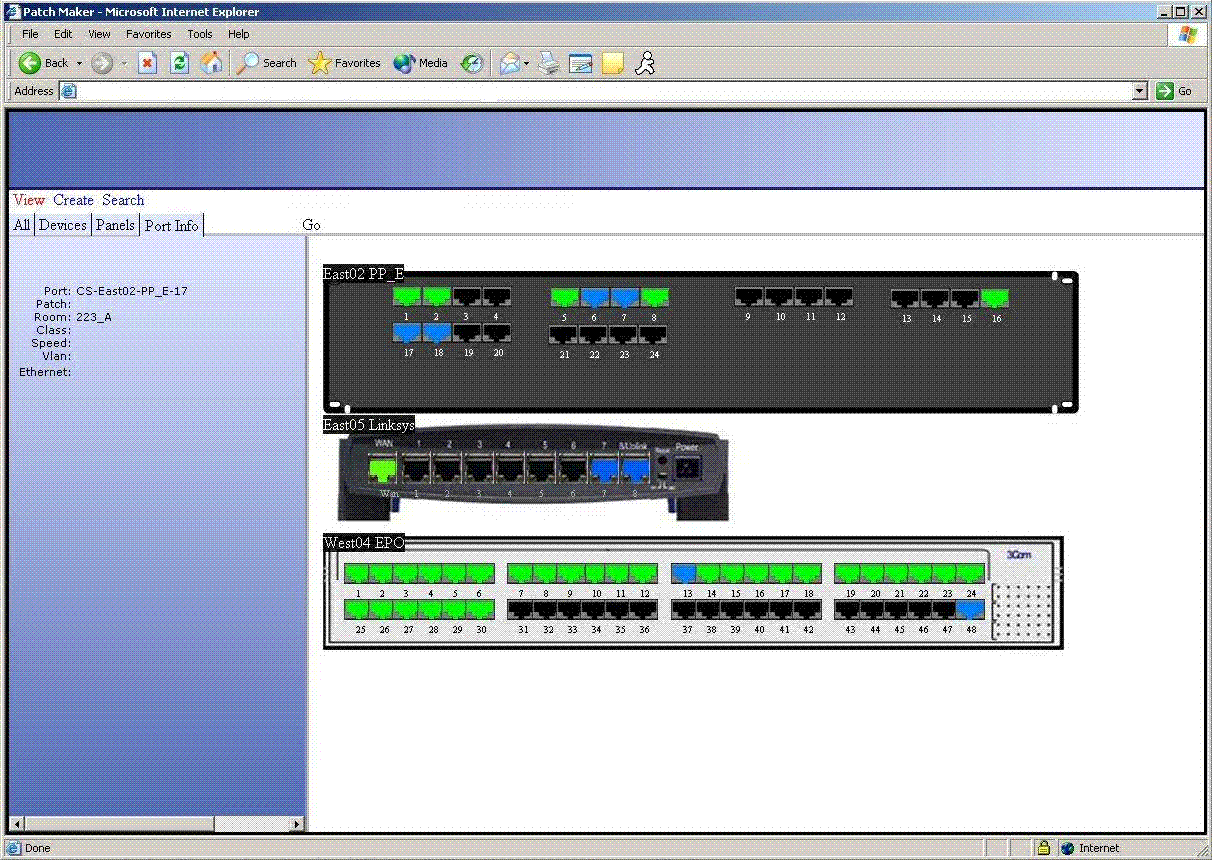Click the Create link
This screenshot has width=1212, height=860.
73,200
